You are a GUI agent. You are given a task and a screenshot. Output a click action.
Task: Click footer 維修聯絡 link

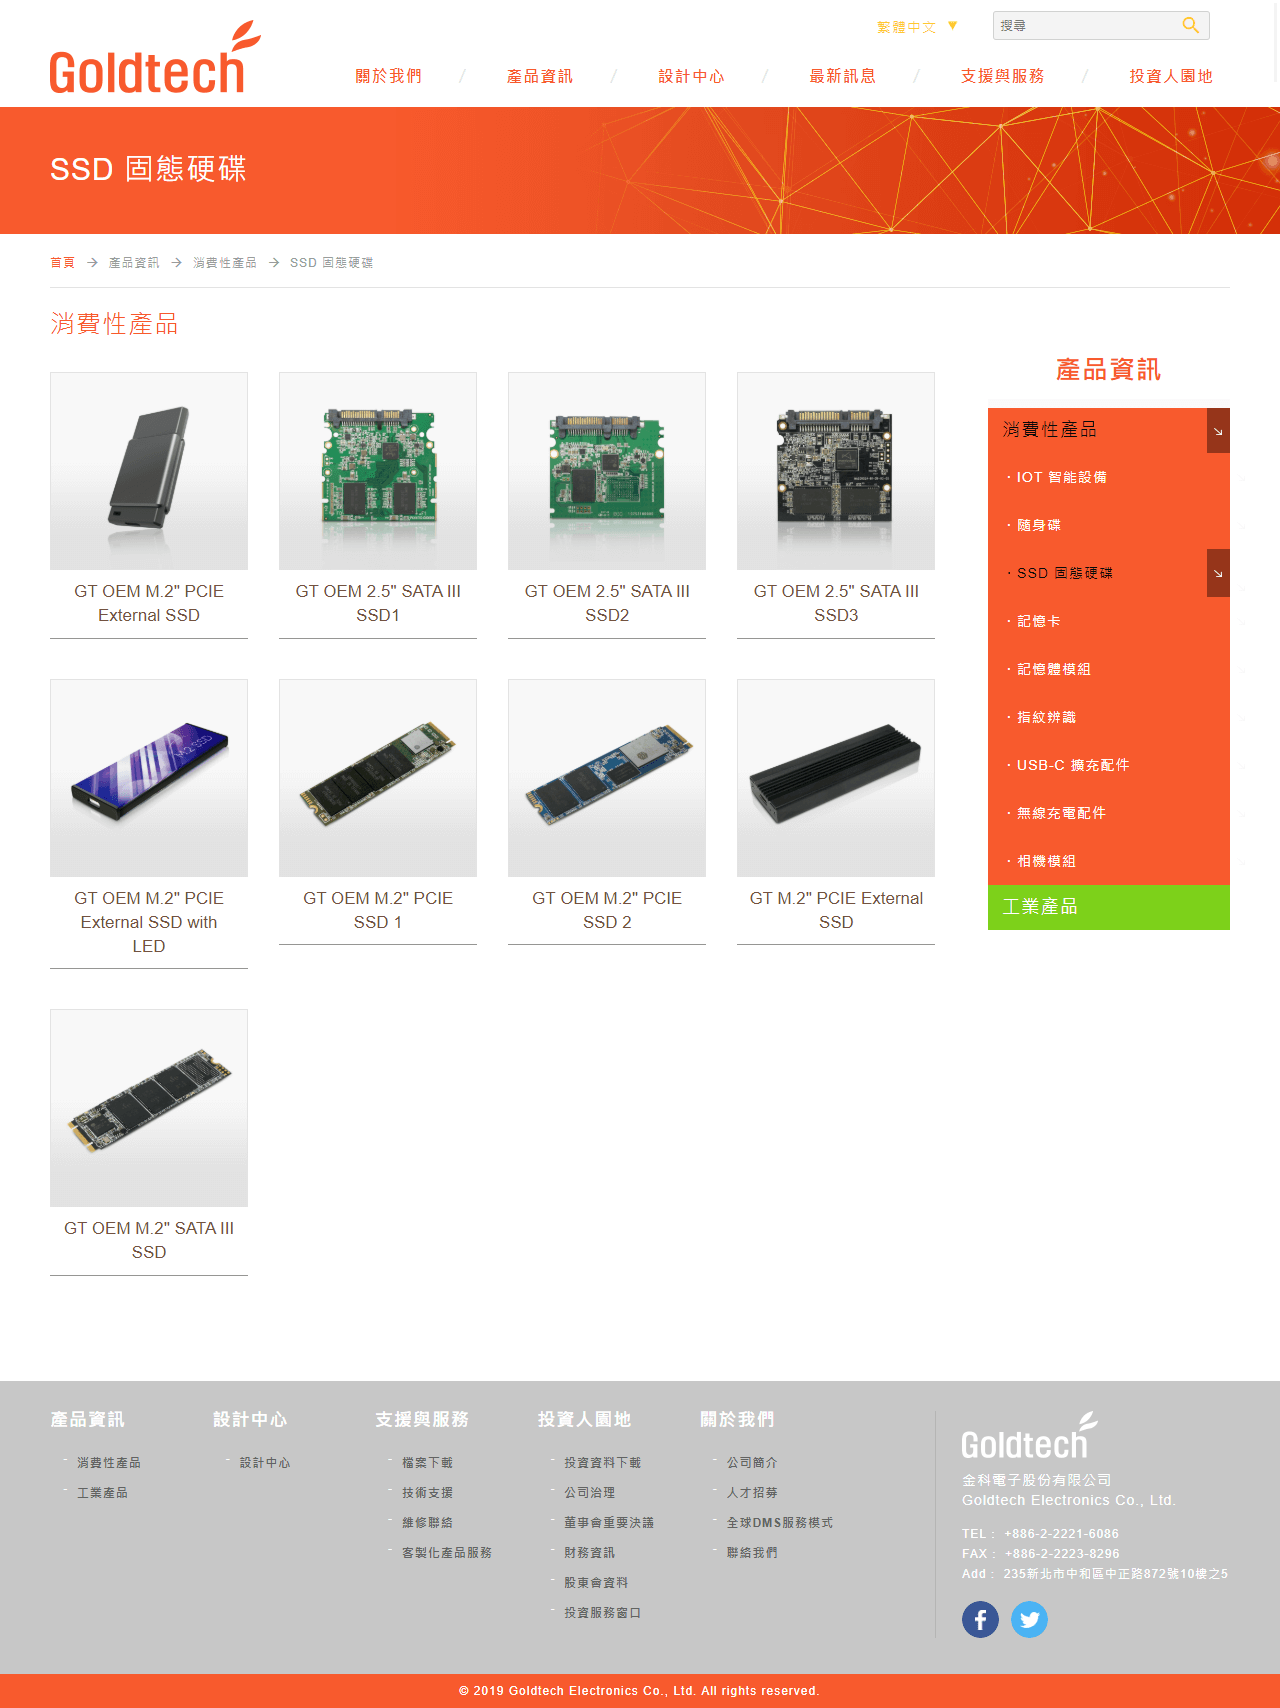[x=427, y=1522]
